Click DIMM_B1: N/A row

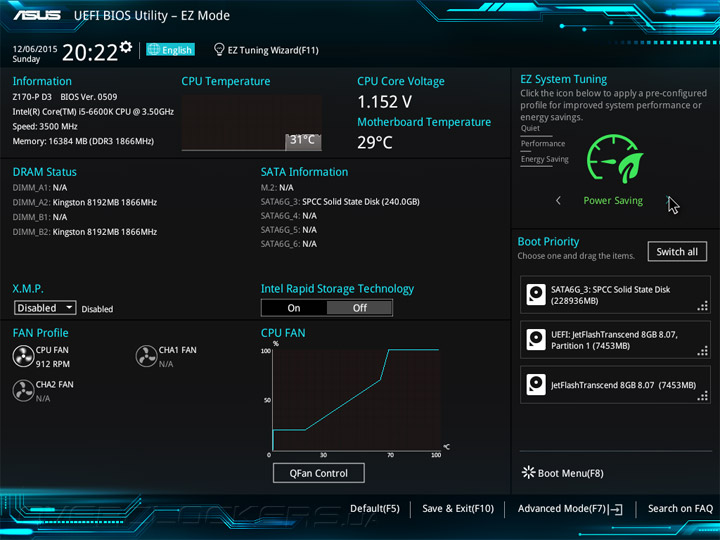point(40,217)
